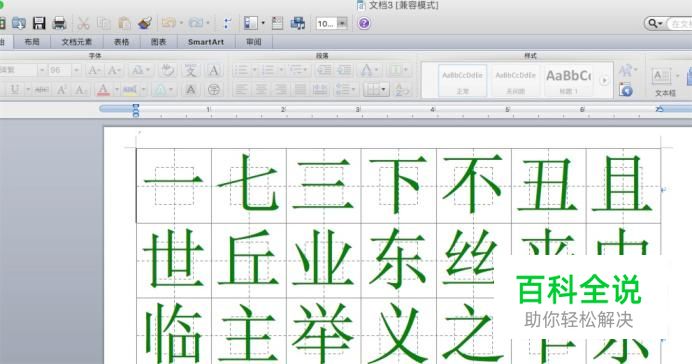
Task: Apply the 无间隔 style
Action: (x=515, y=81)
